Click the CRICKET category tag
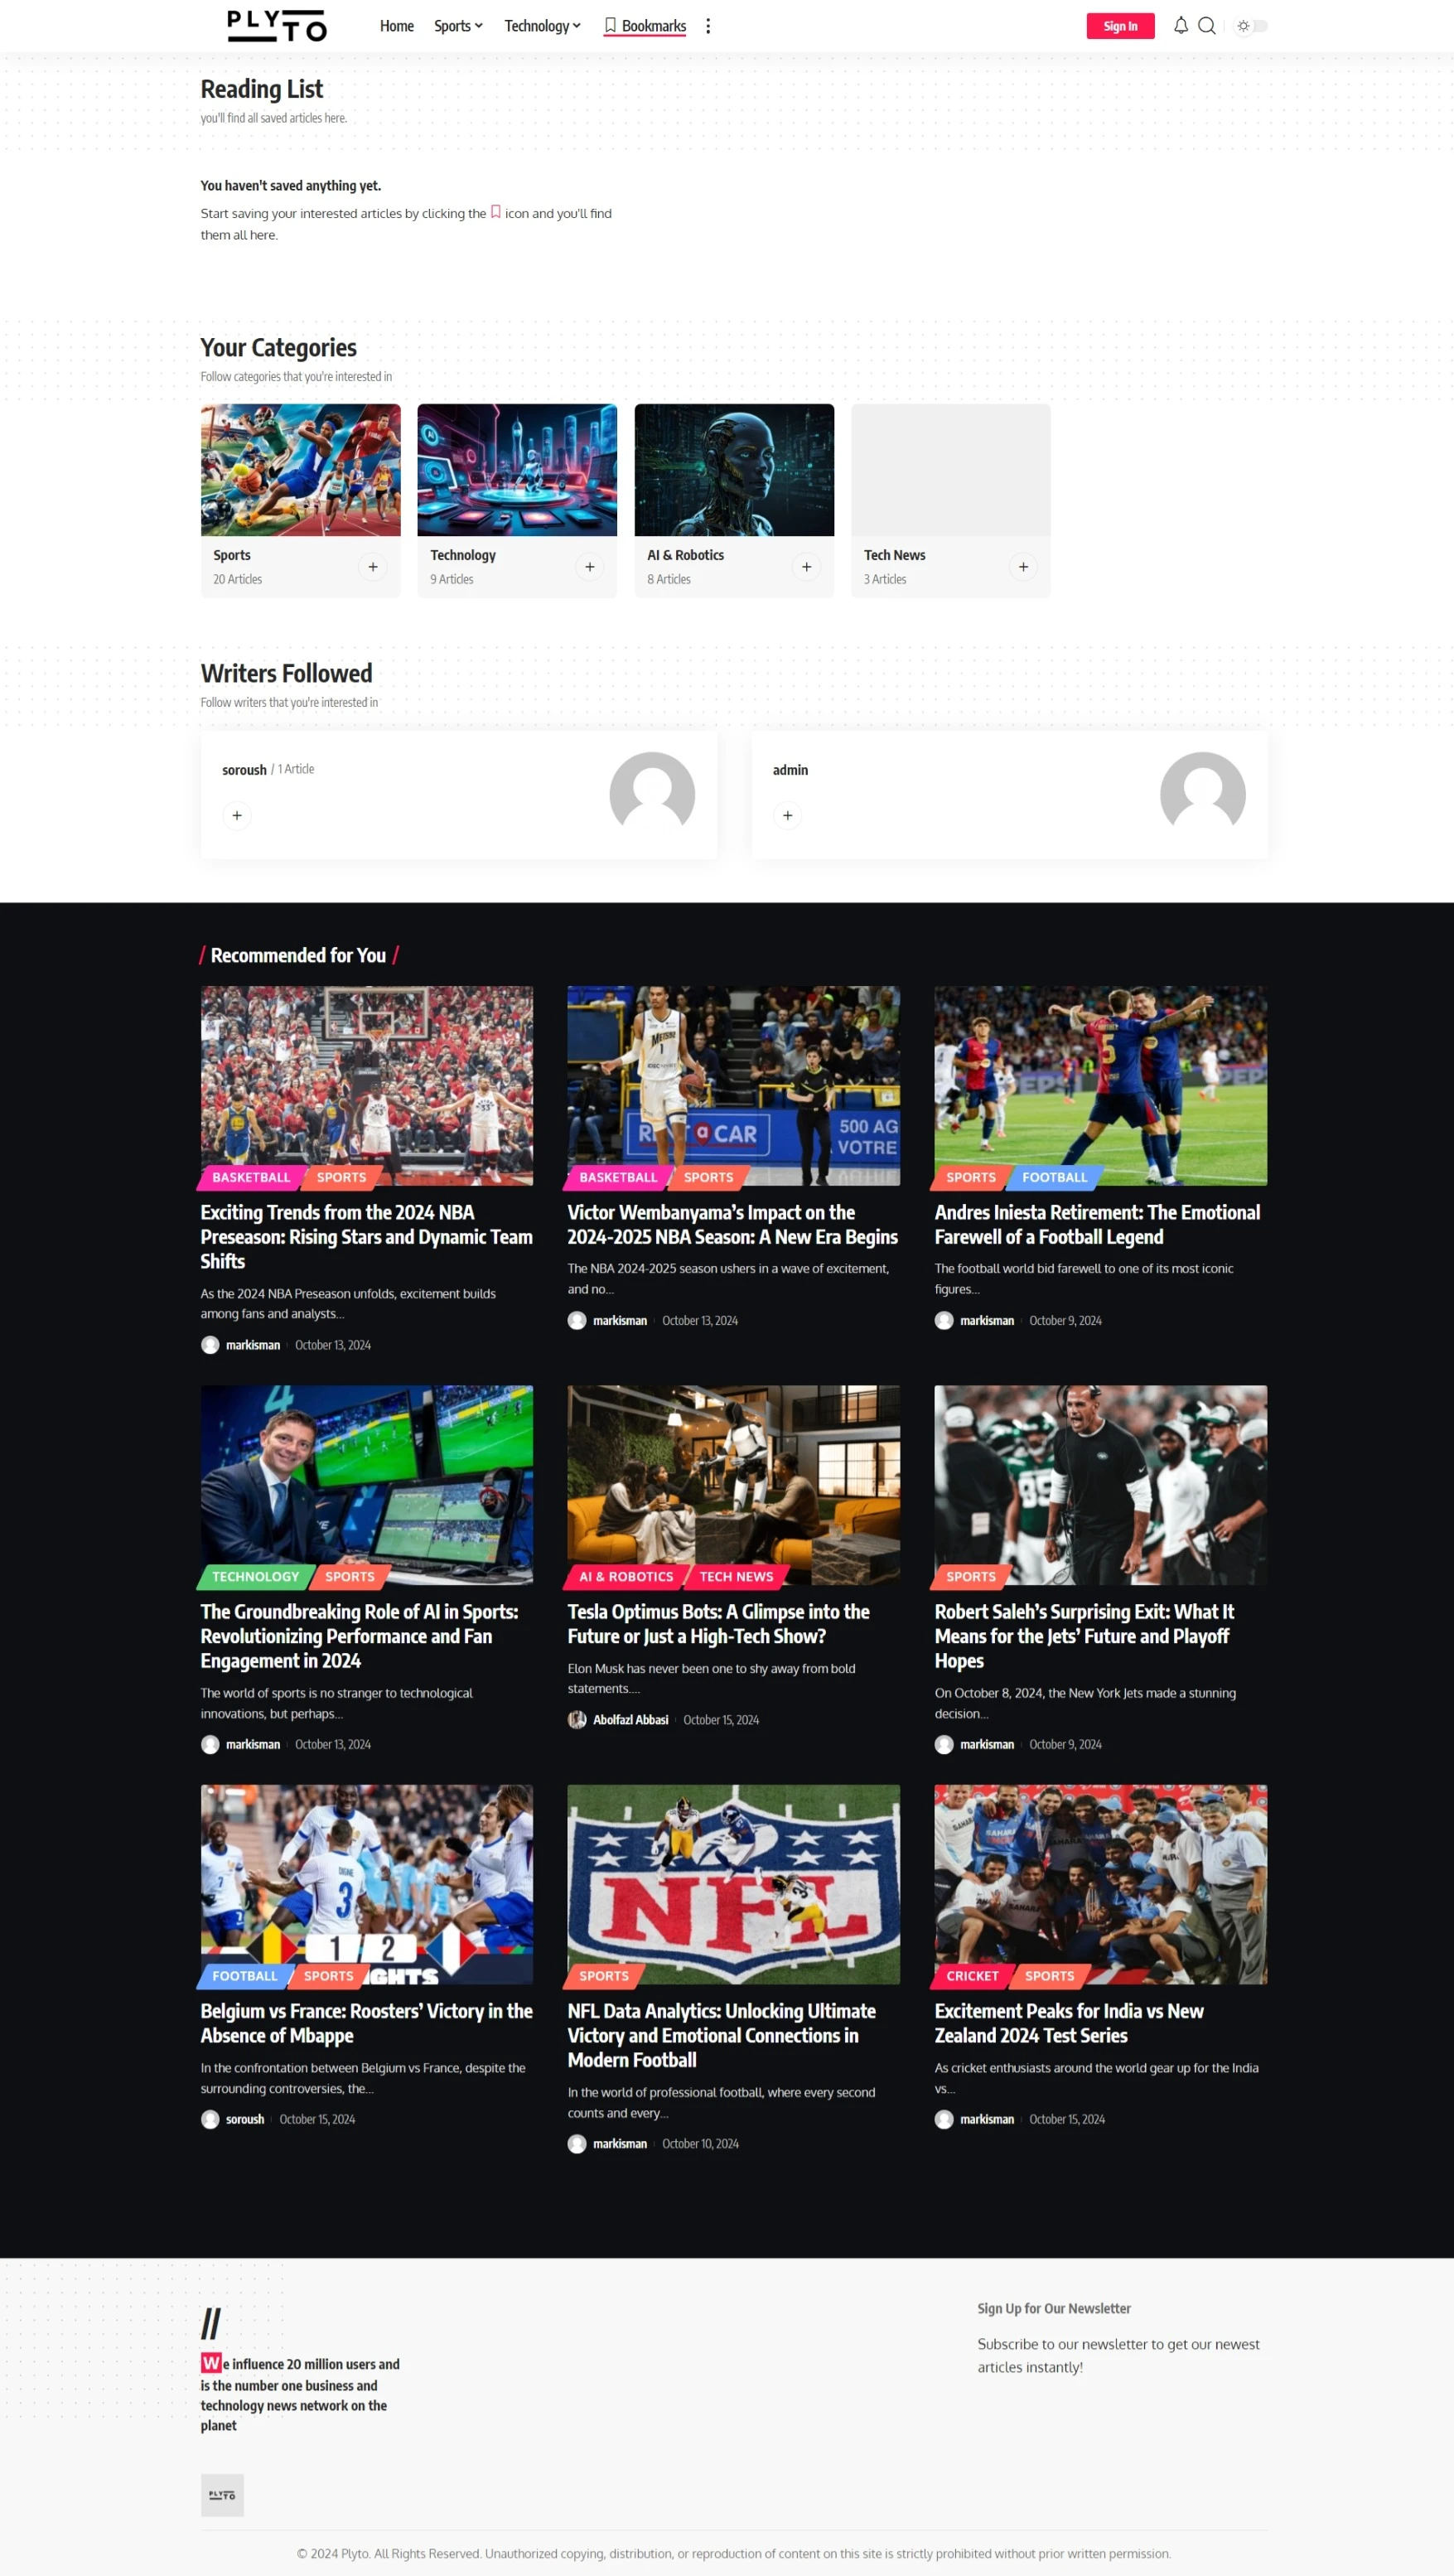Screen dimensions: 1454x2576 [972, 1976]
